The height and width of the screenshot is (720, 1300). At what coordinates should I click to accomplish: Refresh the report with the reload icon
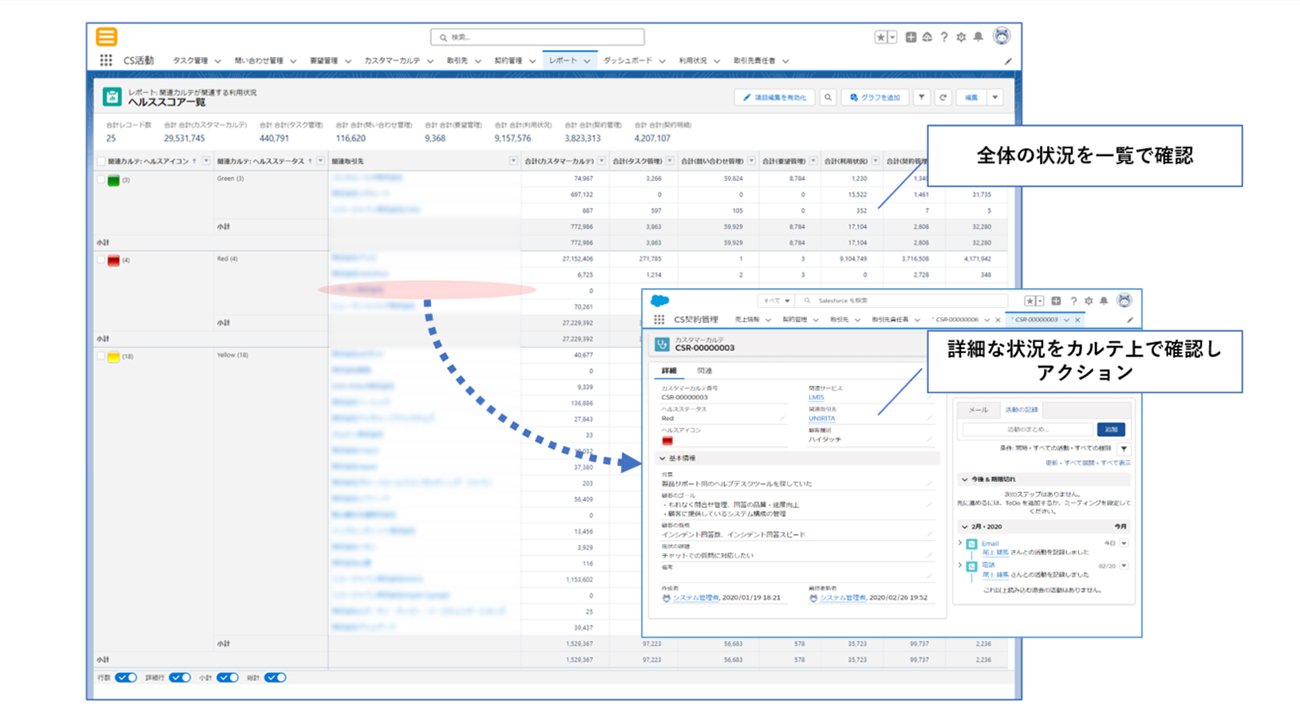click(942, 97)
